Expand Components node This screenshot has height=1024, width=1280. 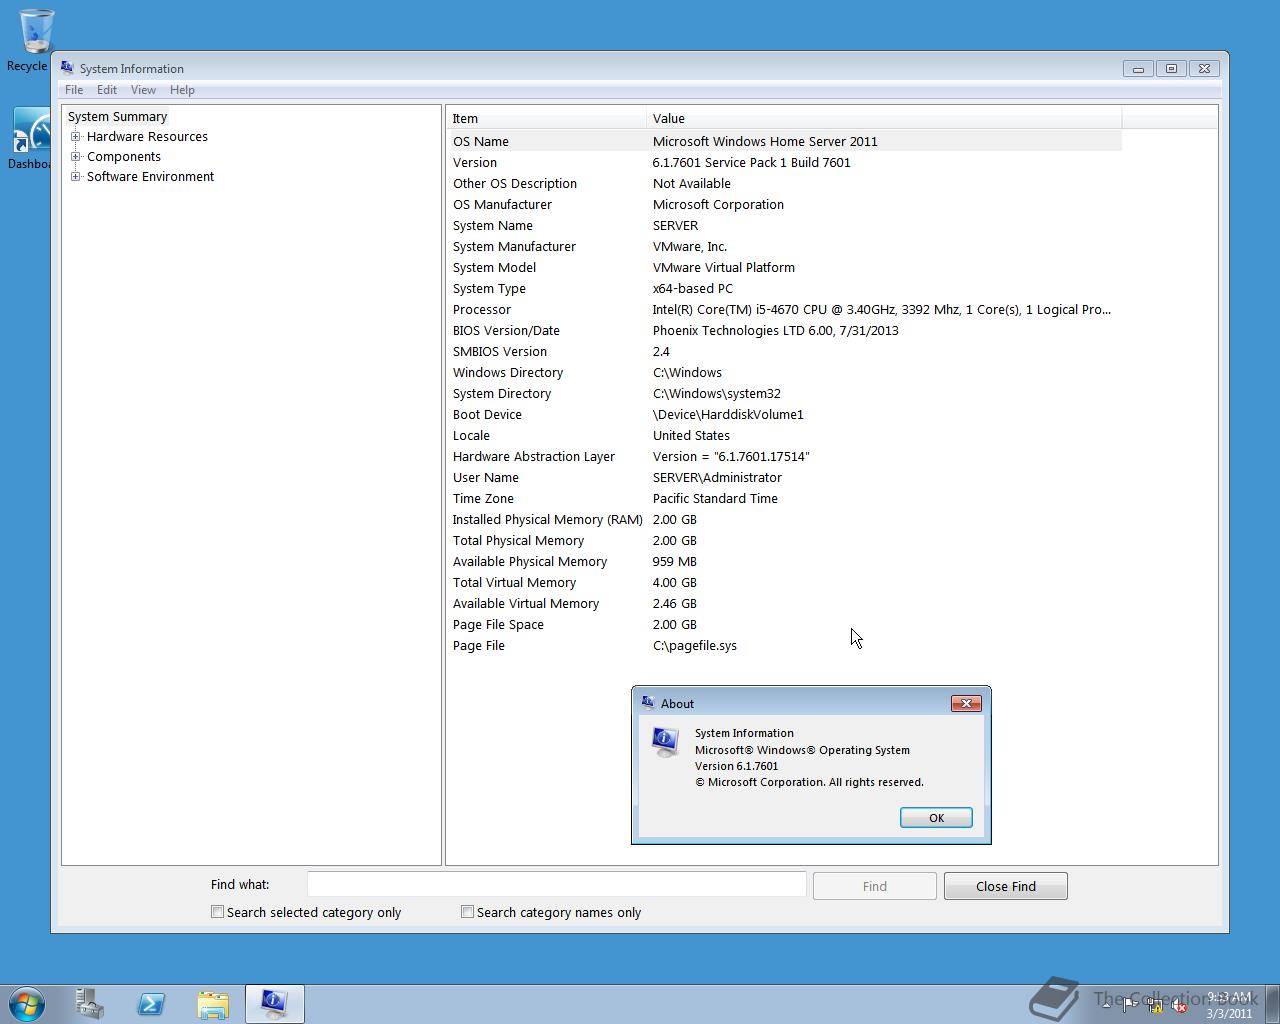[x=75, y=157]
